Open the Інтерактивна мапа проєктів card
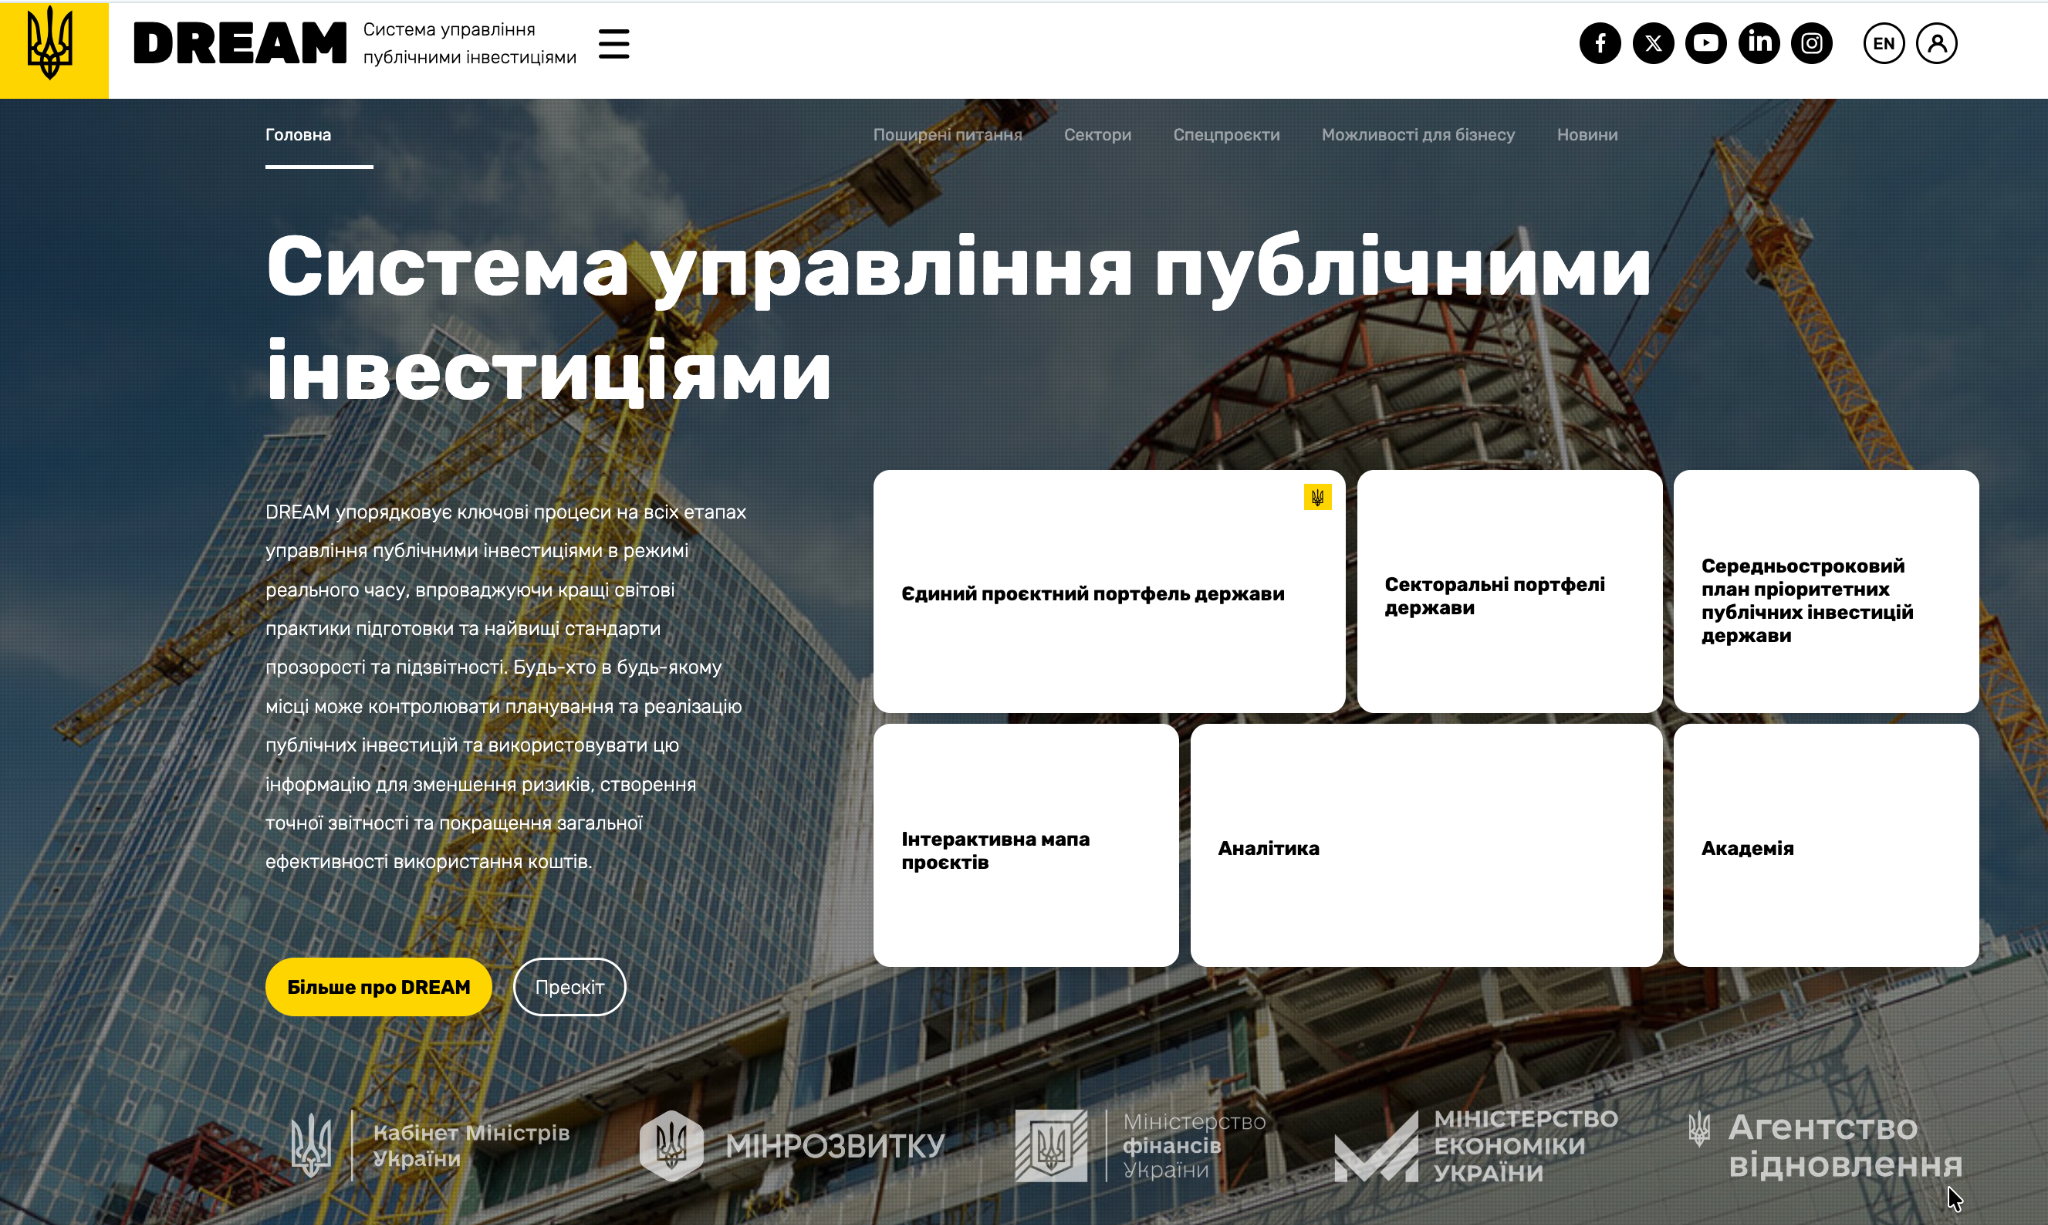Viewport: 2048px width, 1225px height. (x=1025, y=846)
